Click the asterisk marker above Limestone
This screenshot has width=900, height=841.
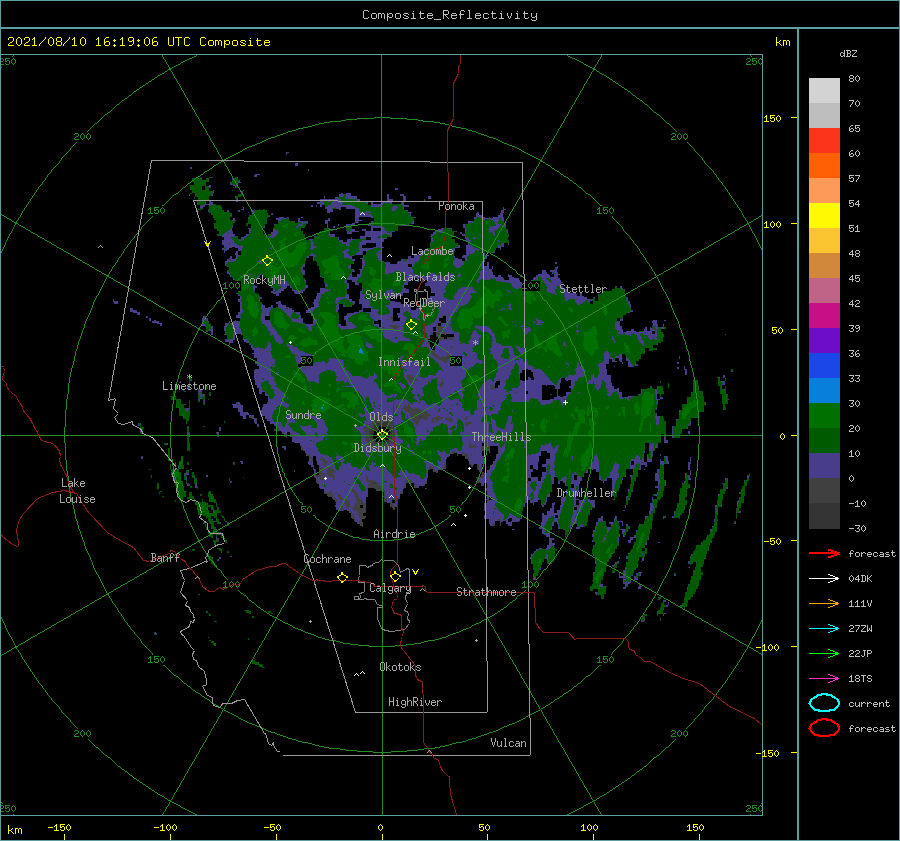(189, 377)
